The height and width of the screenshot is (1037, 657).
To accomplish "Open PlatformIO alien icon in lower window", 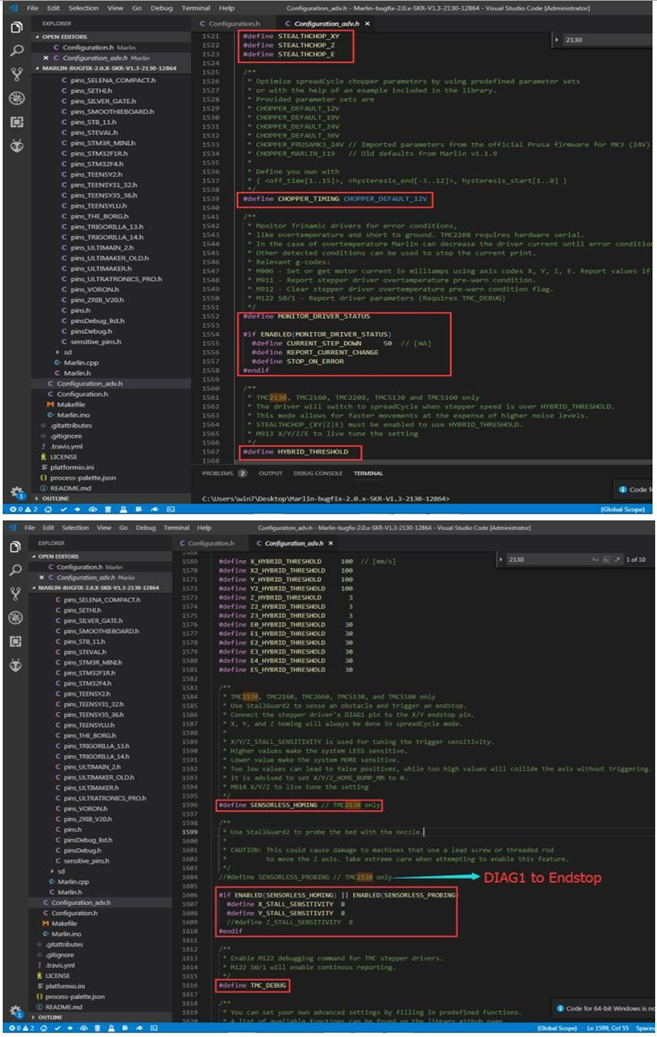I will coord(16,664).
